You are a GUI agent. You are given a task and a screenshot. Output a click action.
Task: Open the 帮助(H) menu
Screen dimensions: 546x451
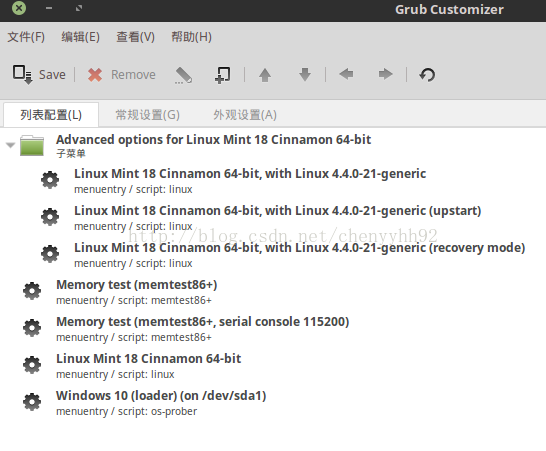[x=192, y=37]
